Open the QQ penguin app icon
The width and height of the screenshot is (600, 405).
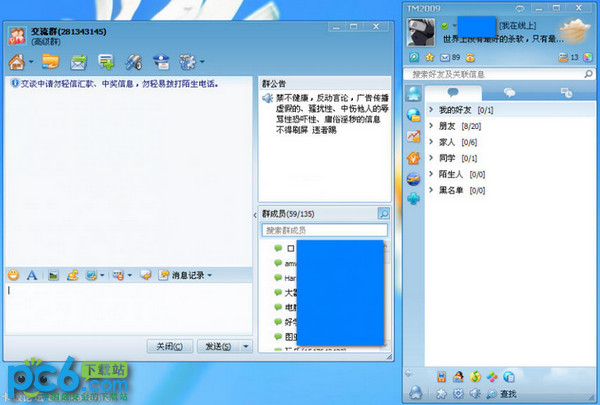458,377
